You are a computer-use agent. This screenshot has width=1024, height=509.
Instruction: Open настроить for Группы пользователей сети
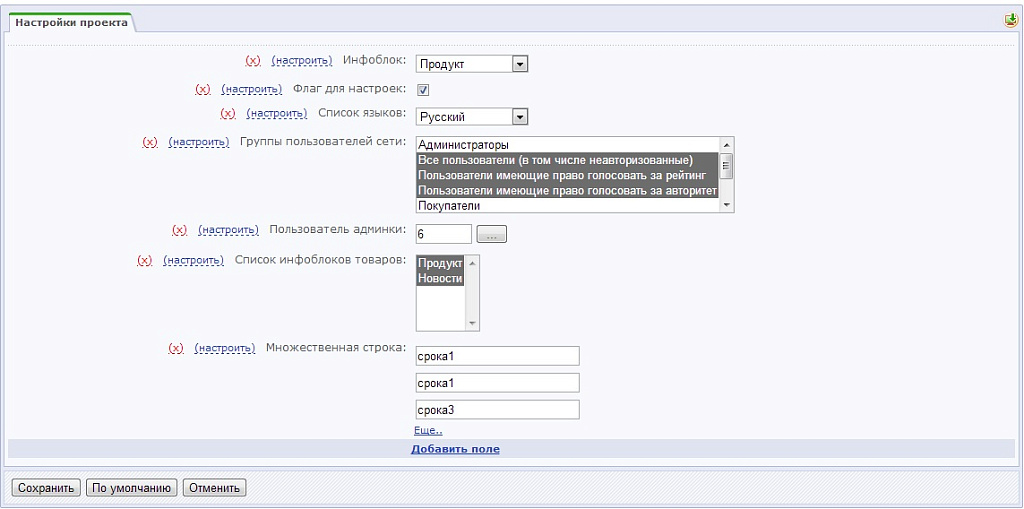pos(199,142)
